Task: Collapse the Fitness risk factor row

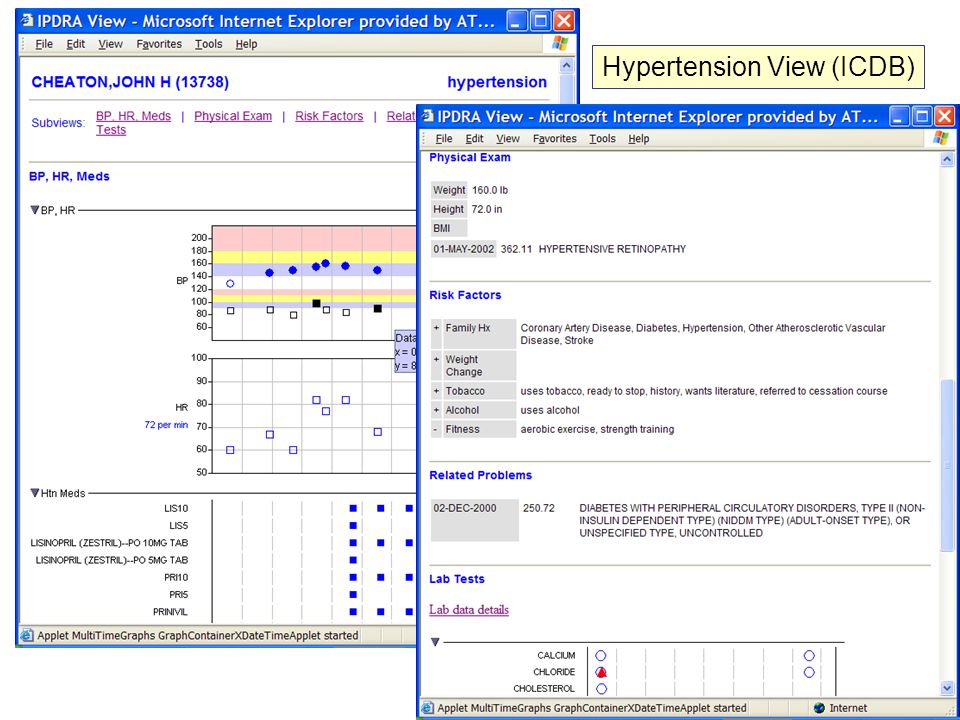Action: point(436,430)
